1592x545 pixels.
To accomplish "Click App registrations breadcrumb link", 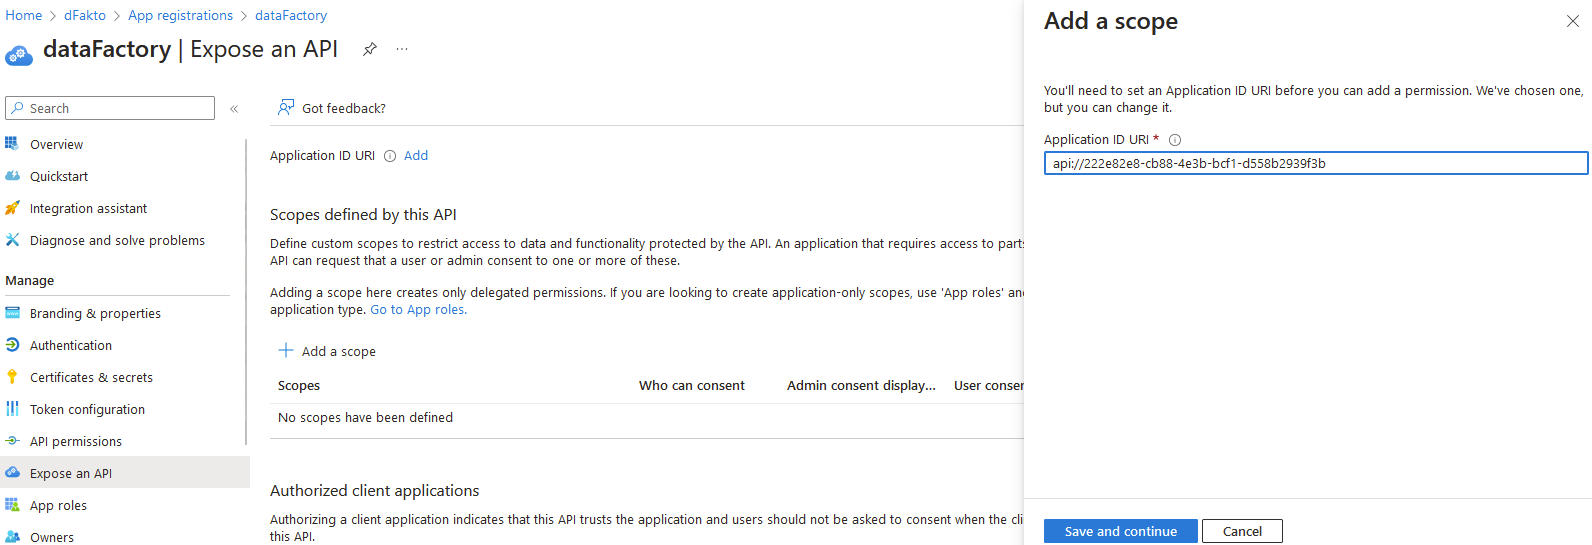I will (x=180, y=16).
